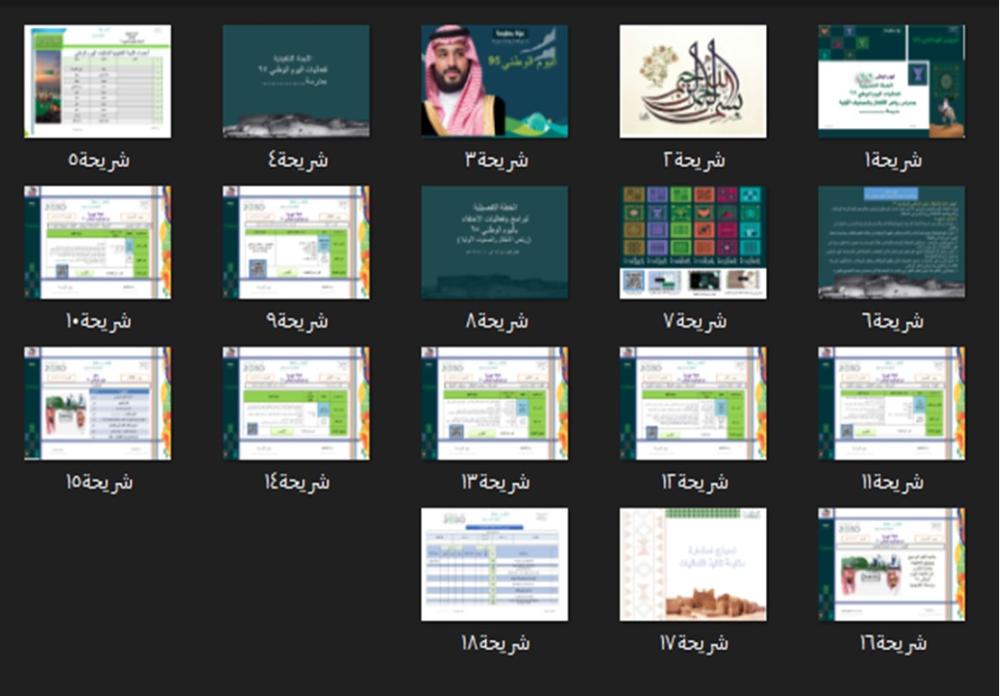Choose slide 11 thumbnail
Screen dimensions: 1000x696
(891, 403)
